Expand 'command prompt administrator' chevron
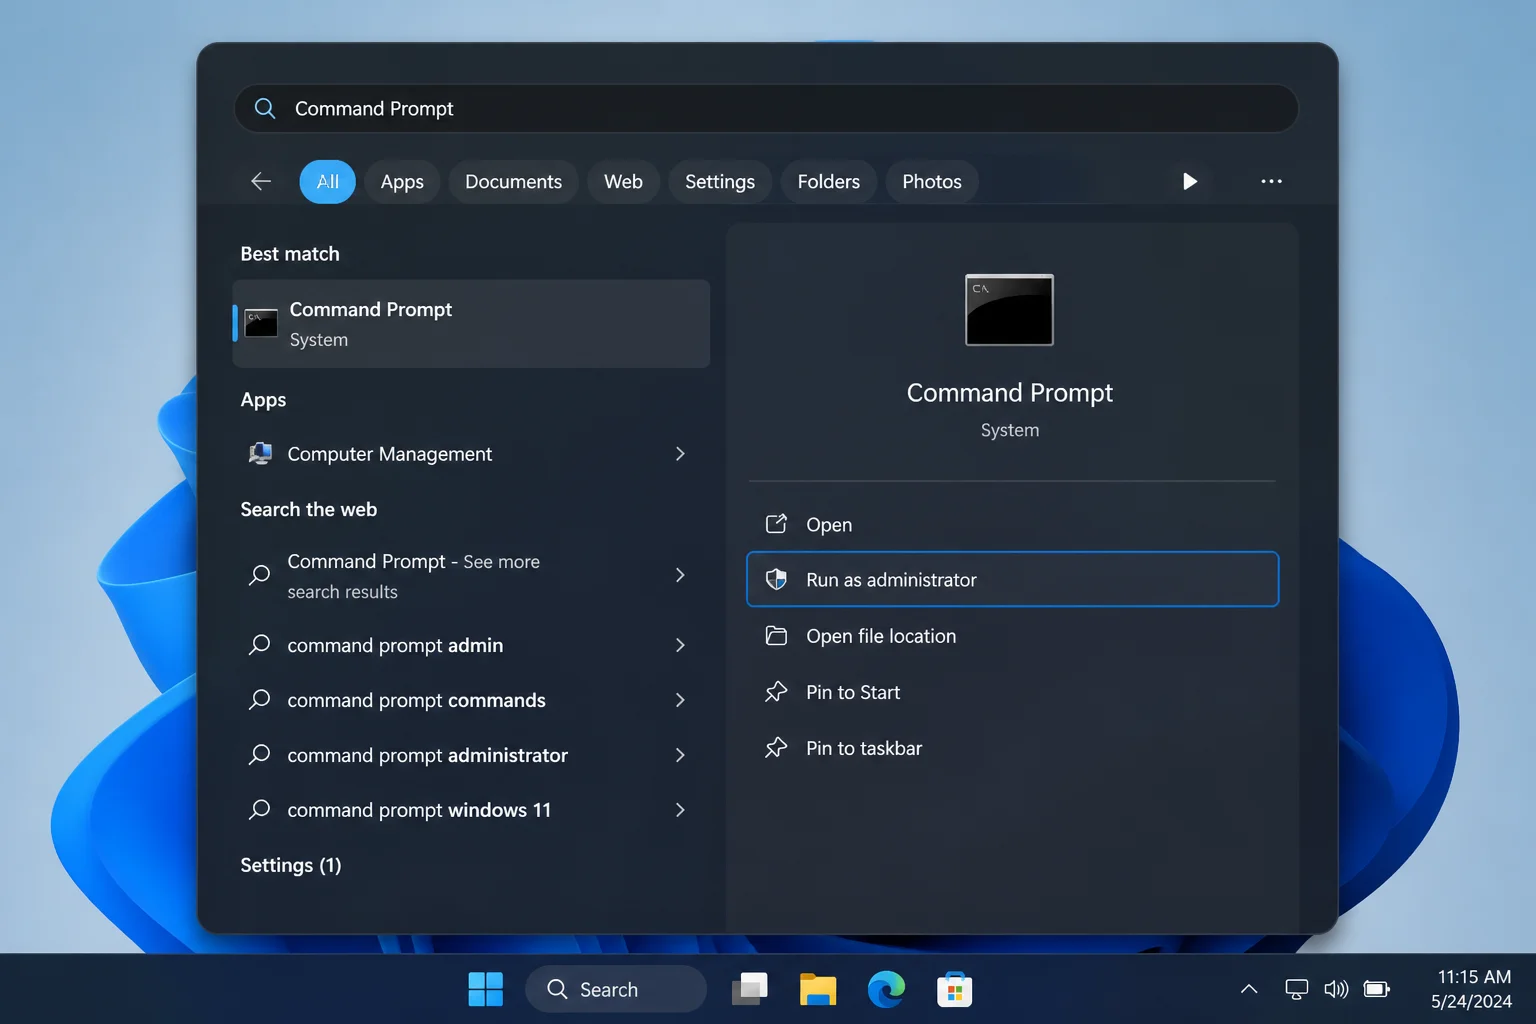Screen dimensions: 1536x1024 point(680,755)
